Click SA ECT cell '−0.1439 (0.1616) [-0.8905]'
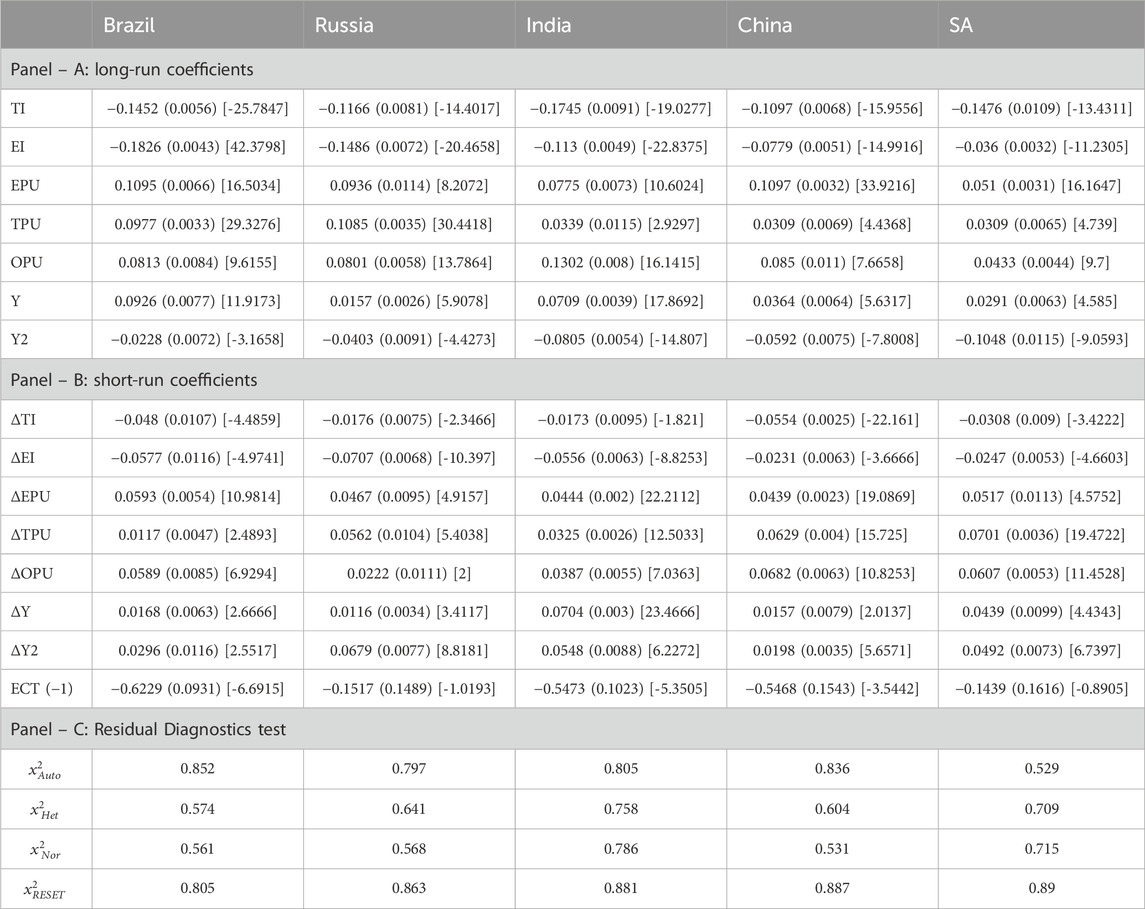 [x=1041, y=689]
